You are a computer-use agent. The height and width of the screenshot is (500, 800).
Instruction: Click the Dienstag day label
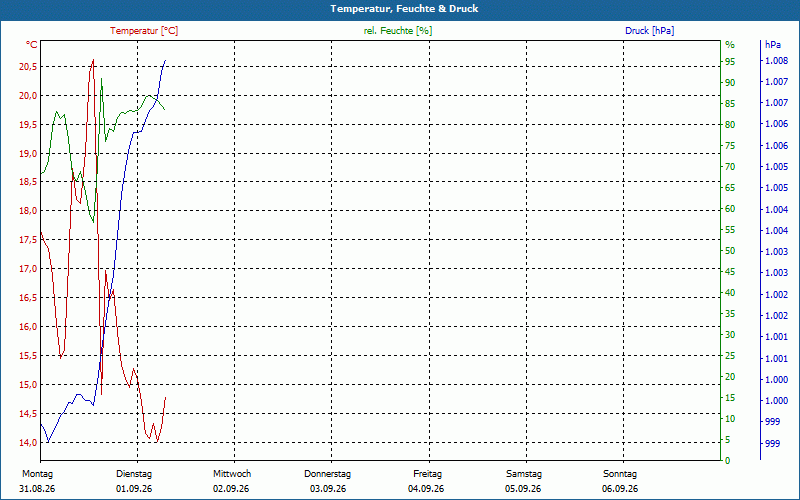pyautogui.click(x=134, y=474)
